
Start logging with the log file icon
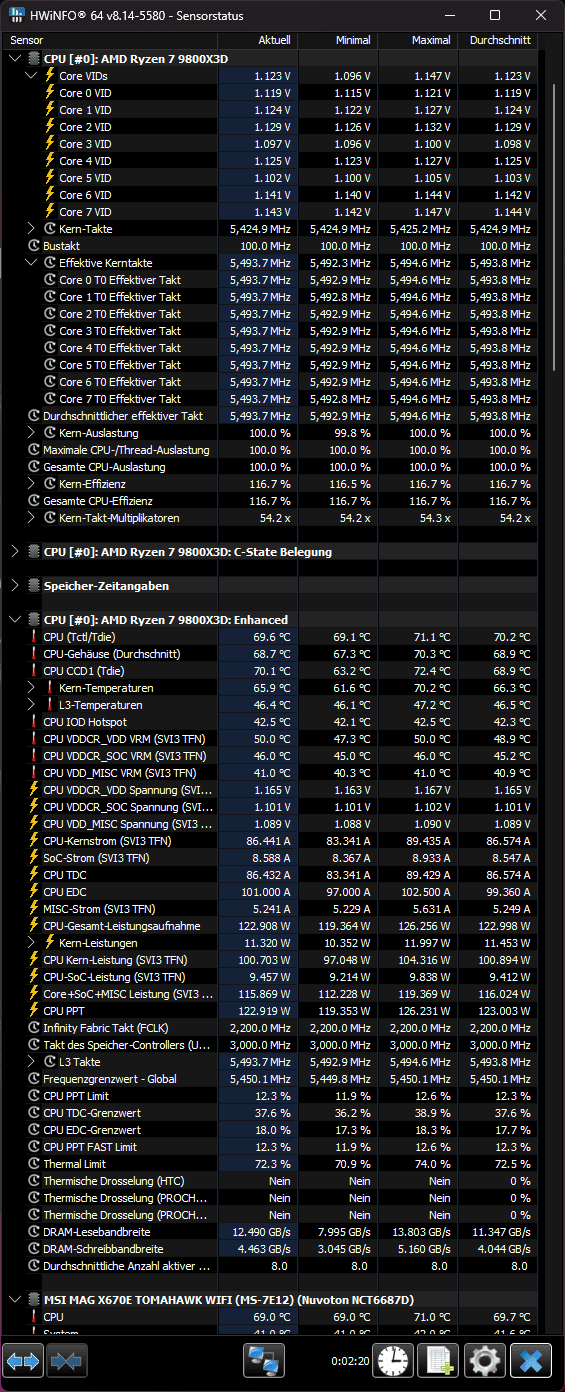tap(440, 1361)
